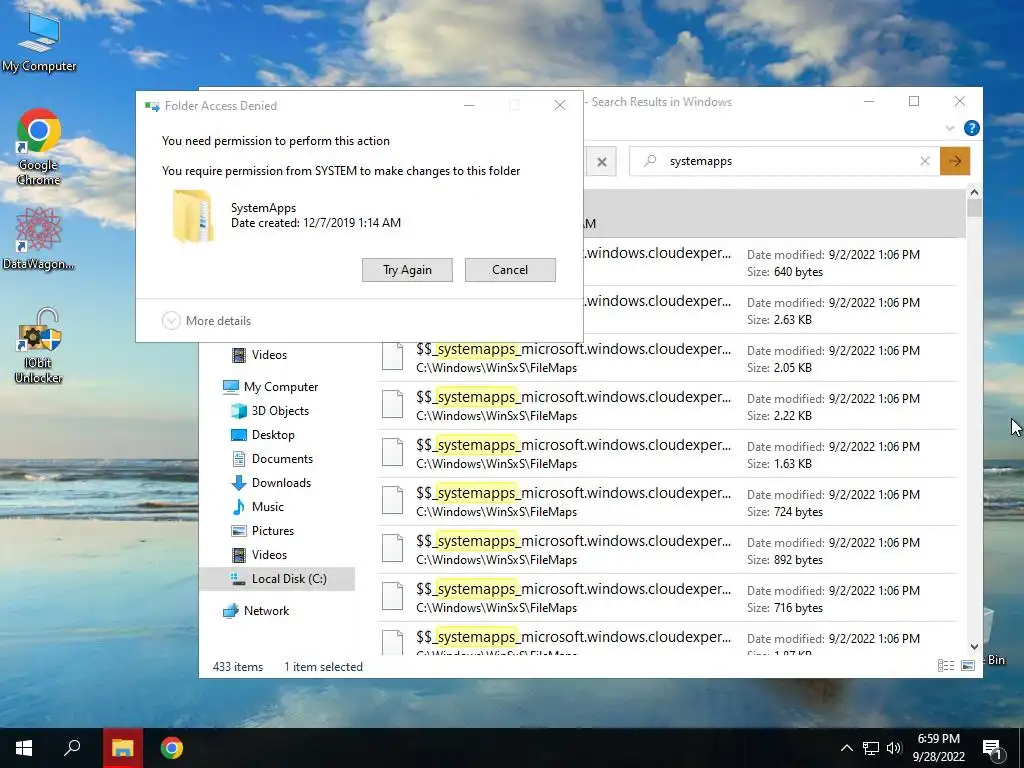Select the result file sized 716 bytes
This screenshot has height=768, width=1024.
667,598
